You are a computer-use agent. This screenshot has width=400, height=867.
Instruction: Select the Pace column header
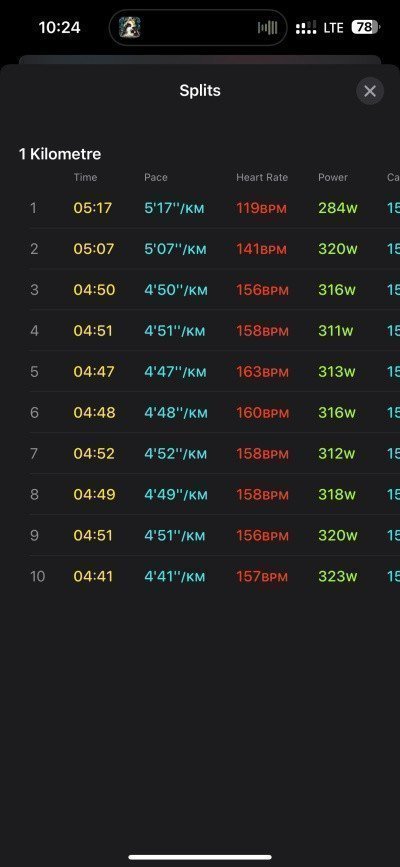click(x=155, y=177)
